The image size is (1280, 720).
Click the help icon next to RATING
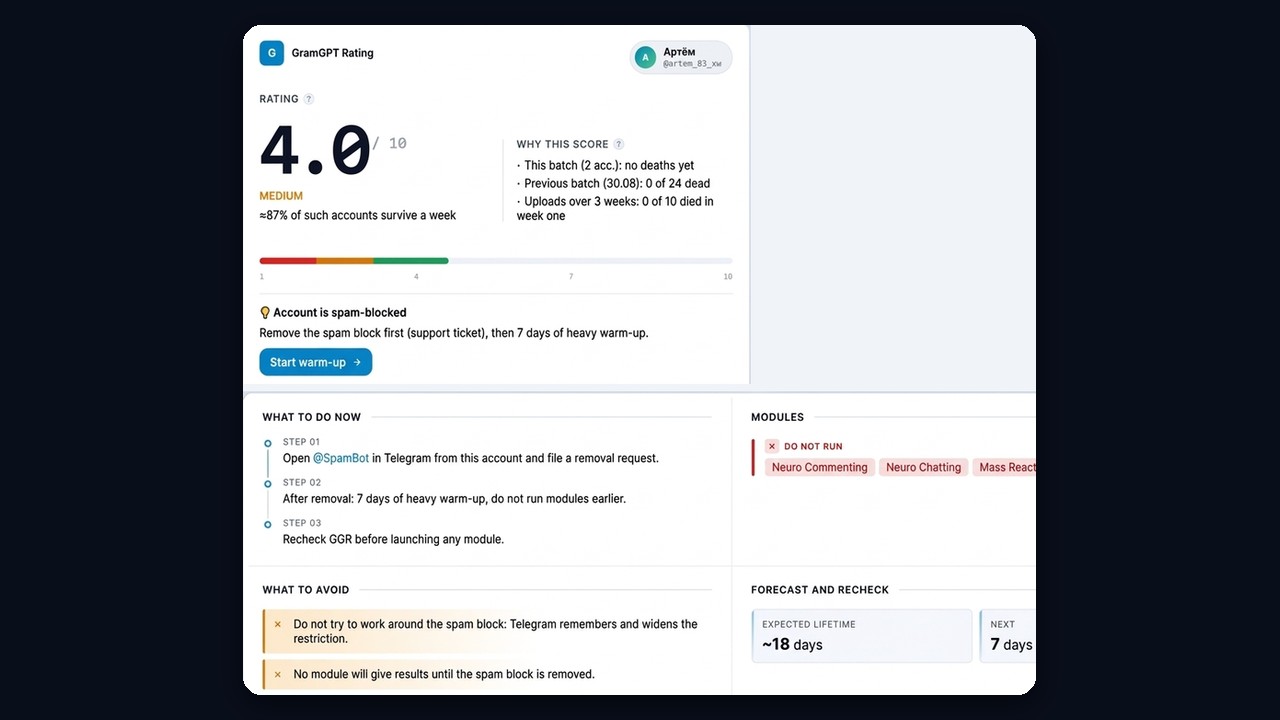pyautogui.click(x=309, y=99)
